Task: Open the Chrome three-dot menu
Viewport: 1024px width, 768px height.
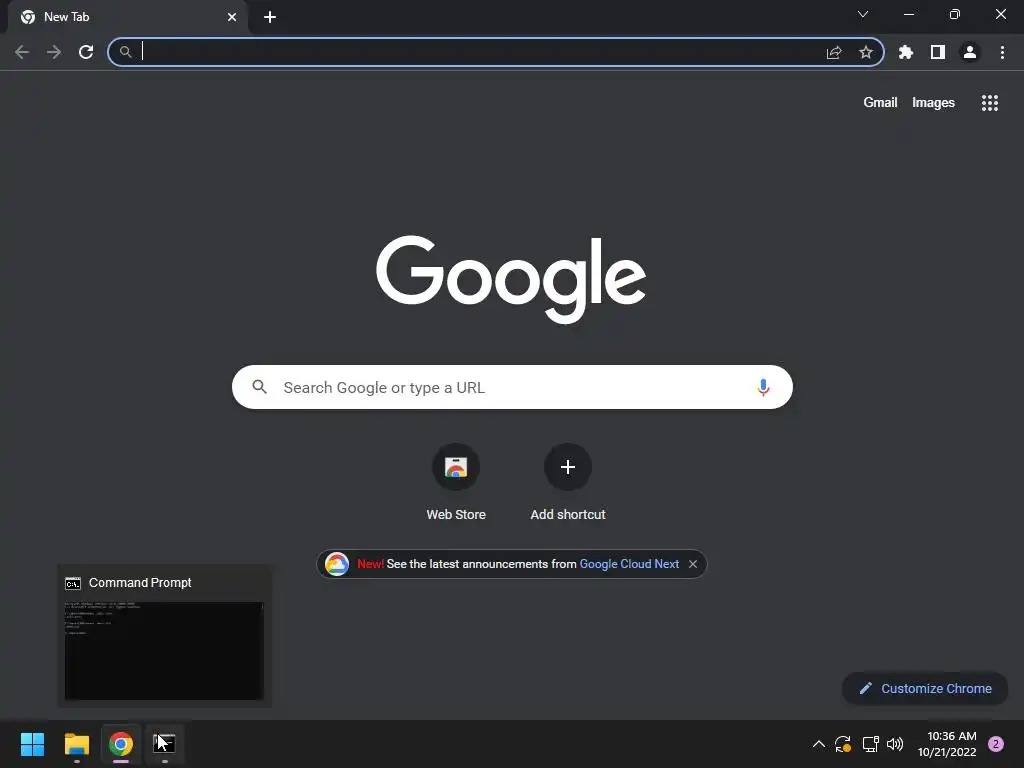Action: (x=1002, y=52)
